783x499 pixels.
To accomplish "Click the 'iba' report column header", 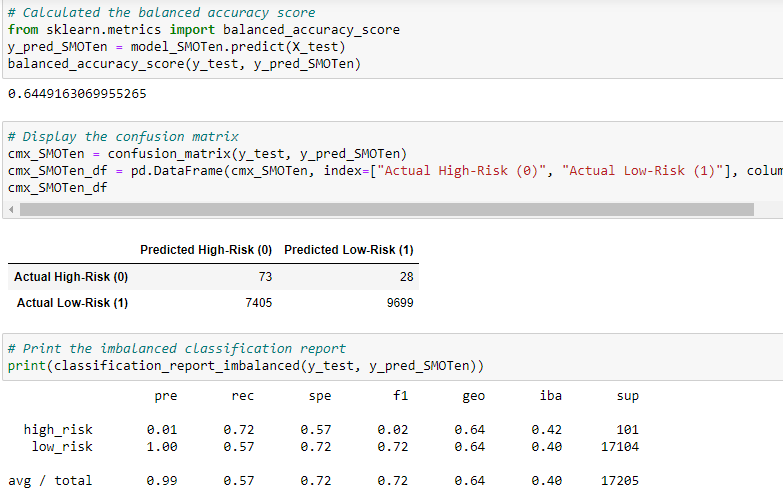I will pos(551,396).
